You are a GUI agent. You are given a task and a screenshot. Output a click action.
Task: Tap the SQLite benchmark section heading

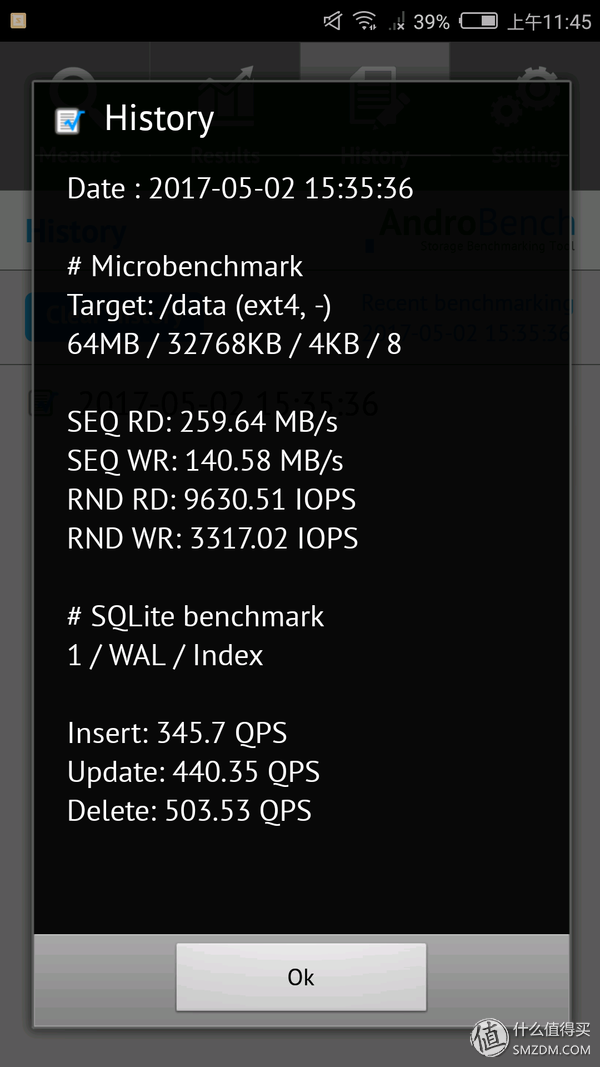point(195,617)
